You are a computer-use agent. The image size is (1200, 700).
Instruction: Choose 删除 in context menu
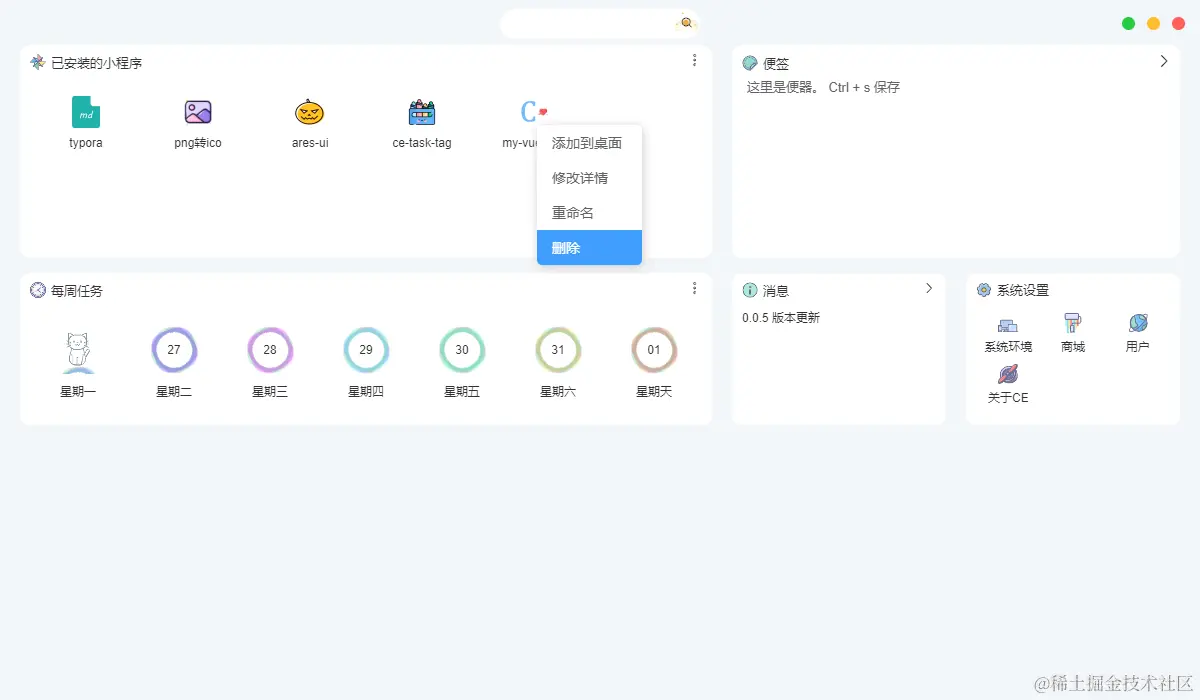click(589, 248)
